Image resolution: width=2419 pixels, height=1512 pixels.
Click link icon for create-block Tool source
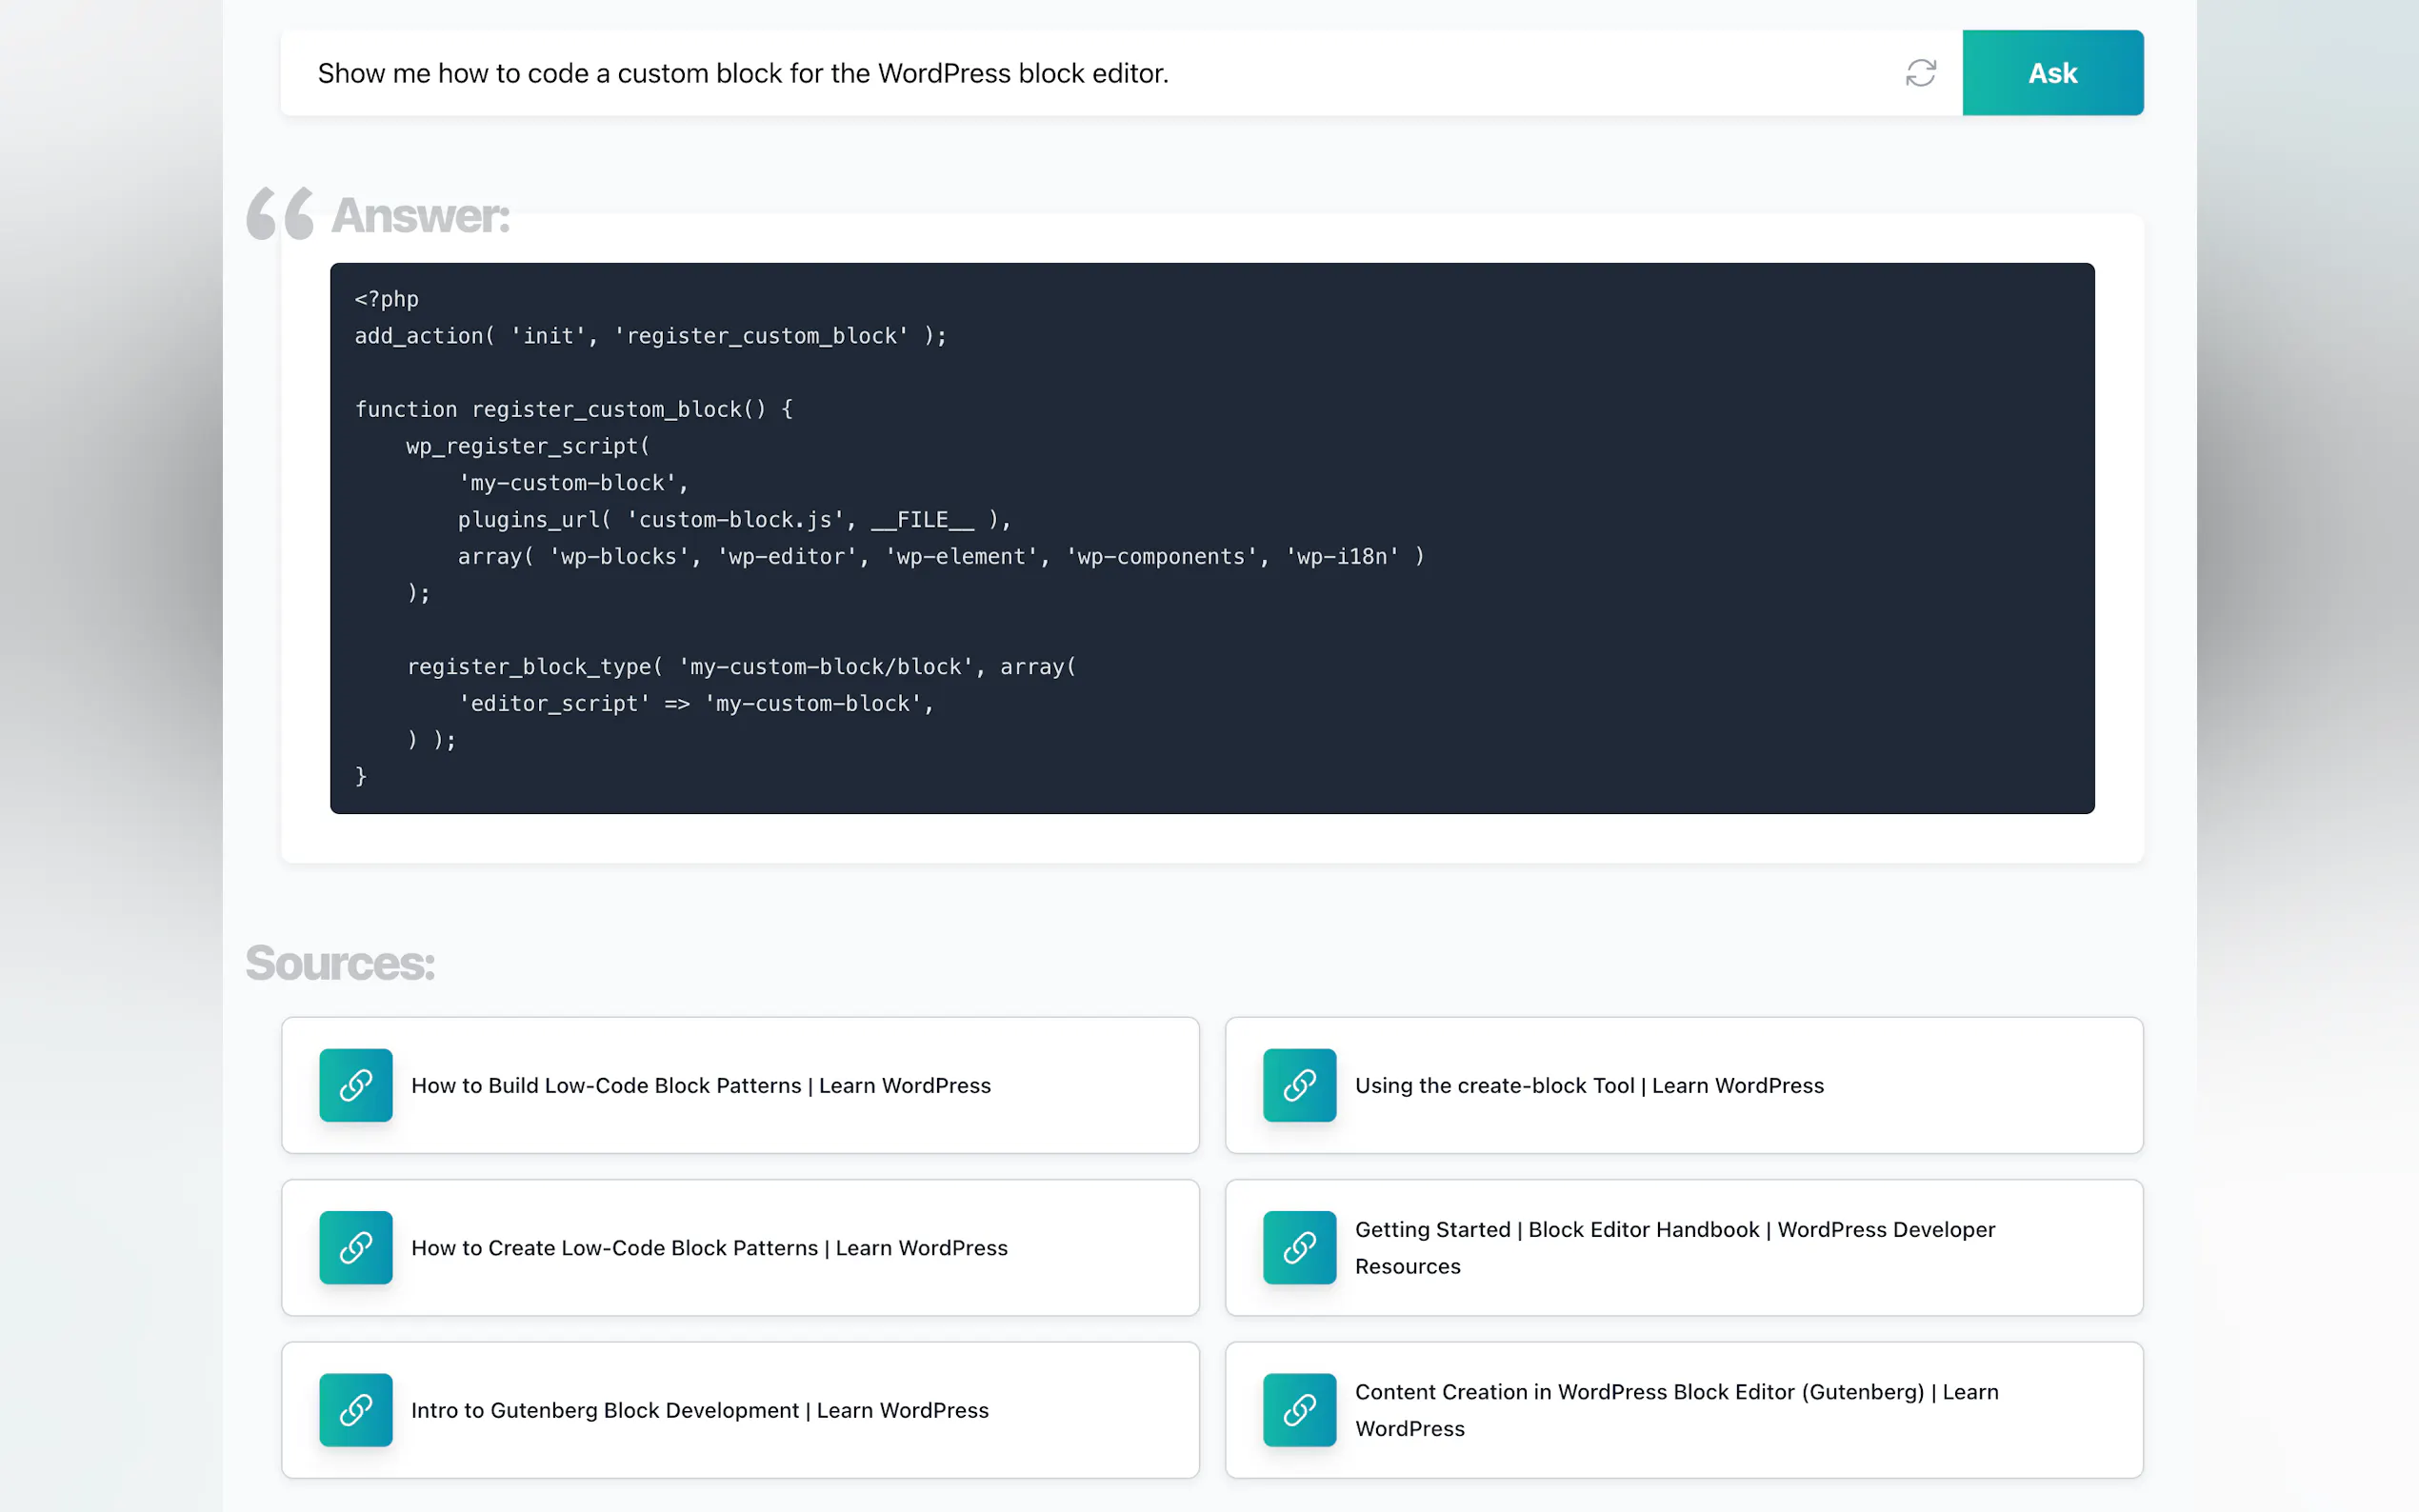click(1299, 1085)
